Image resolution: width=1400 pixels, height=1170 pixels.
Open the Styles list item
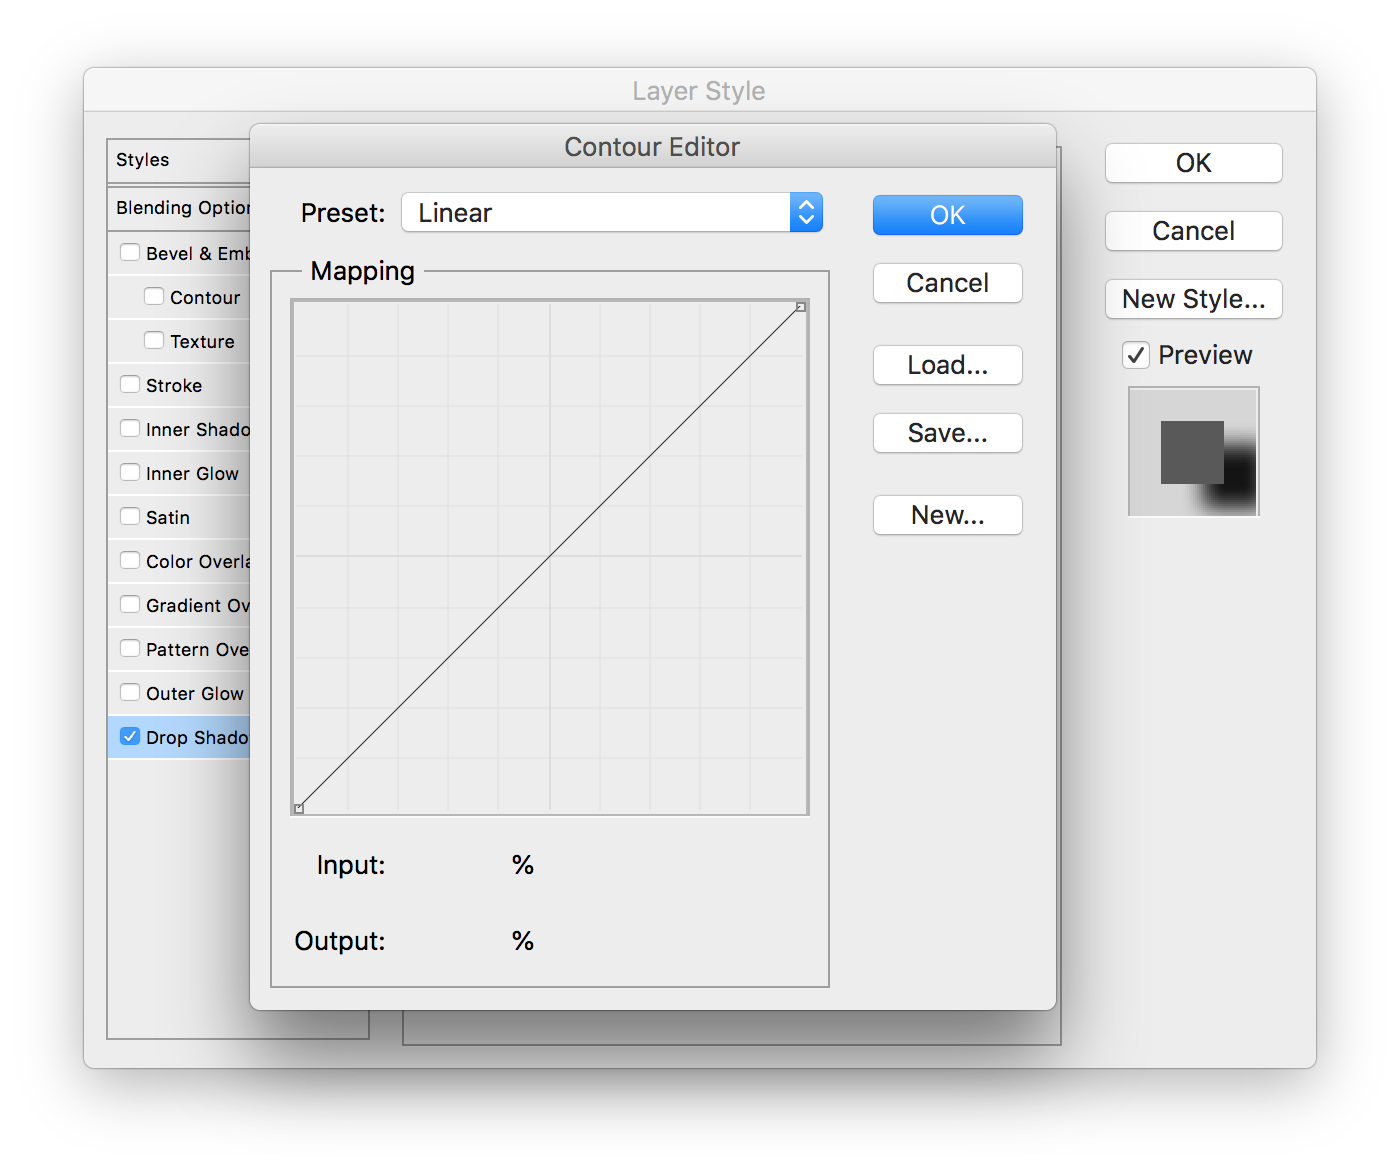[143, 160]
